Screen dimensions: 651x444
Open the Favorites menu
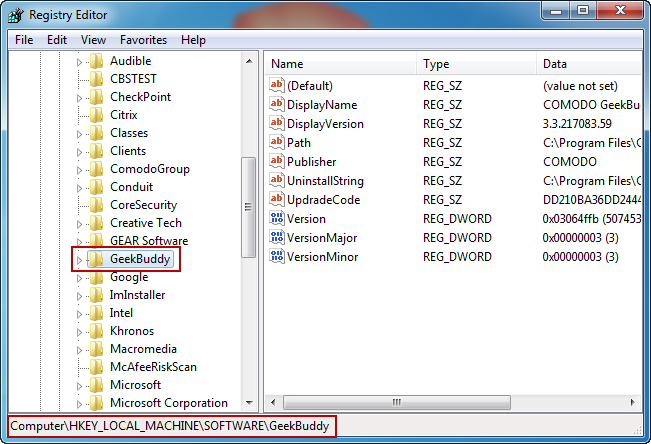point(143,40)
